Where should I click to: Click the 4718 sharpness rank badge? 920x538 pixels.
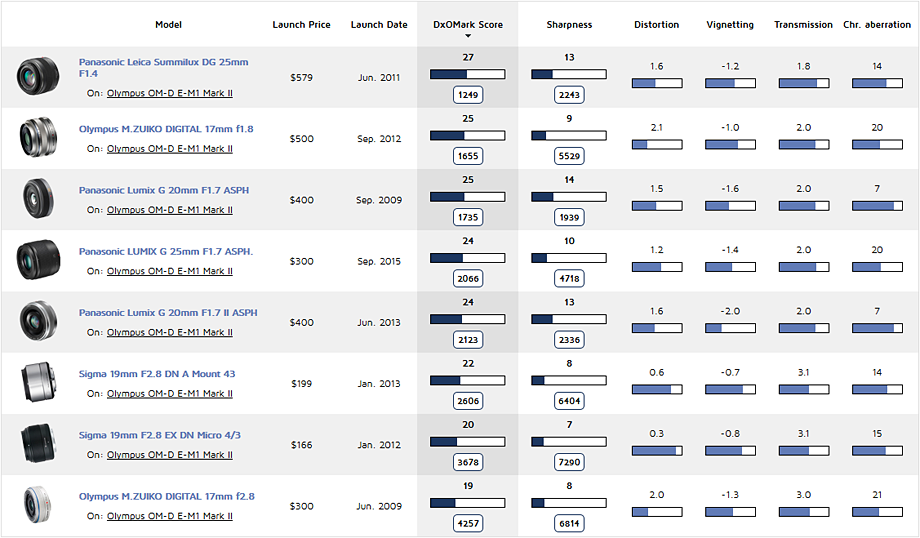(569, 279)
